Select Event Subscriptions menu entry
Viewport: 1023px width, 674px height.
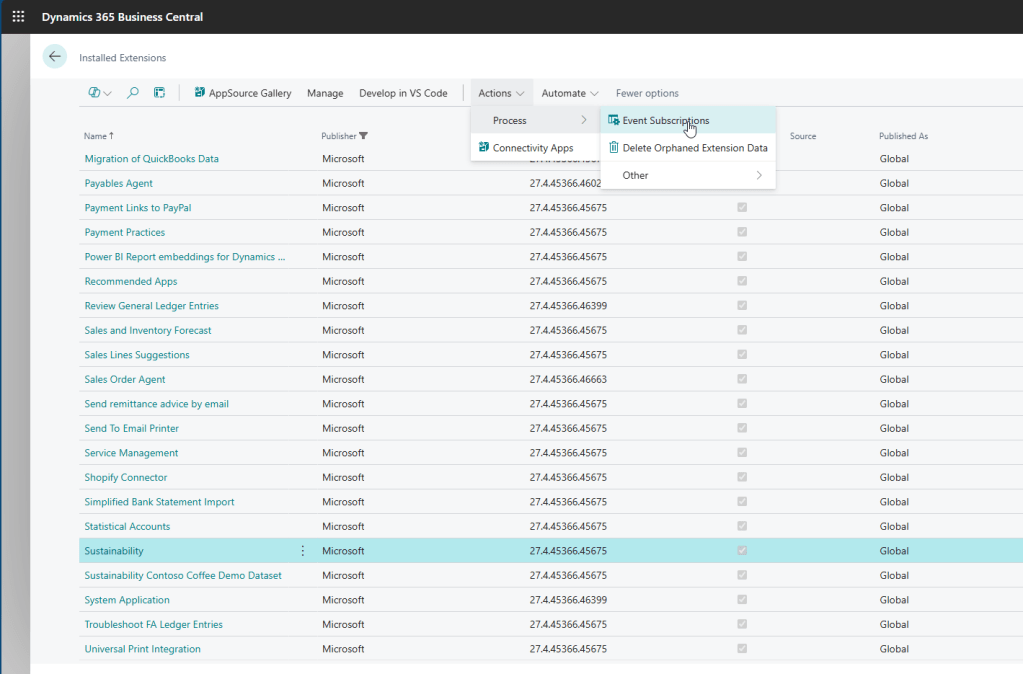point(668,119)
